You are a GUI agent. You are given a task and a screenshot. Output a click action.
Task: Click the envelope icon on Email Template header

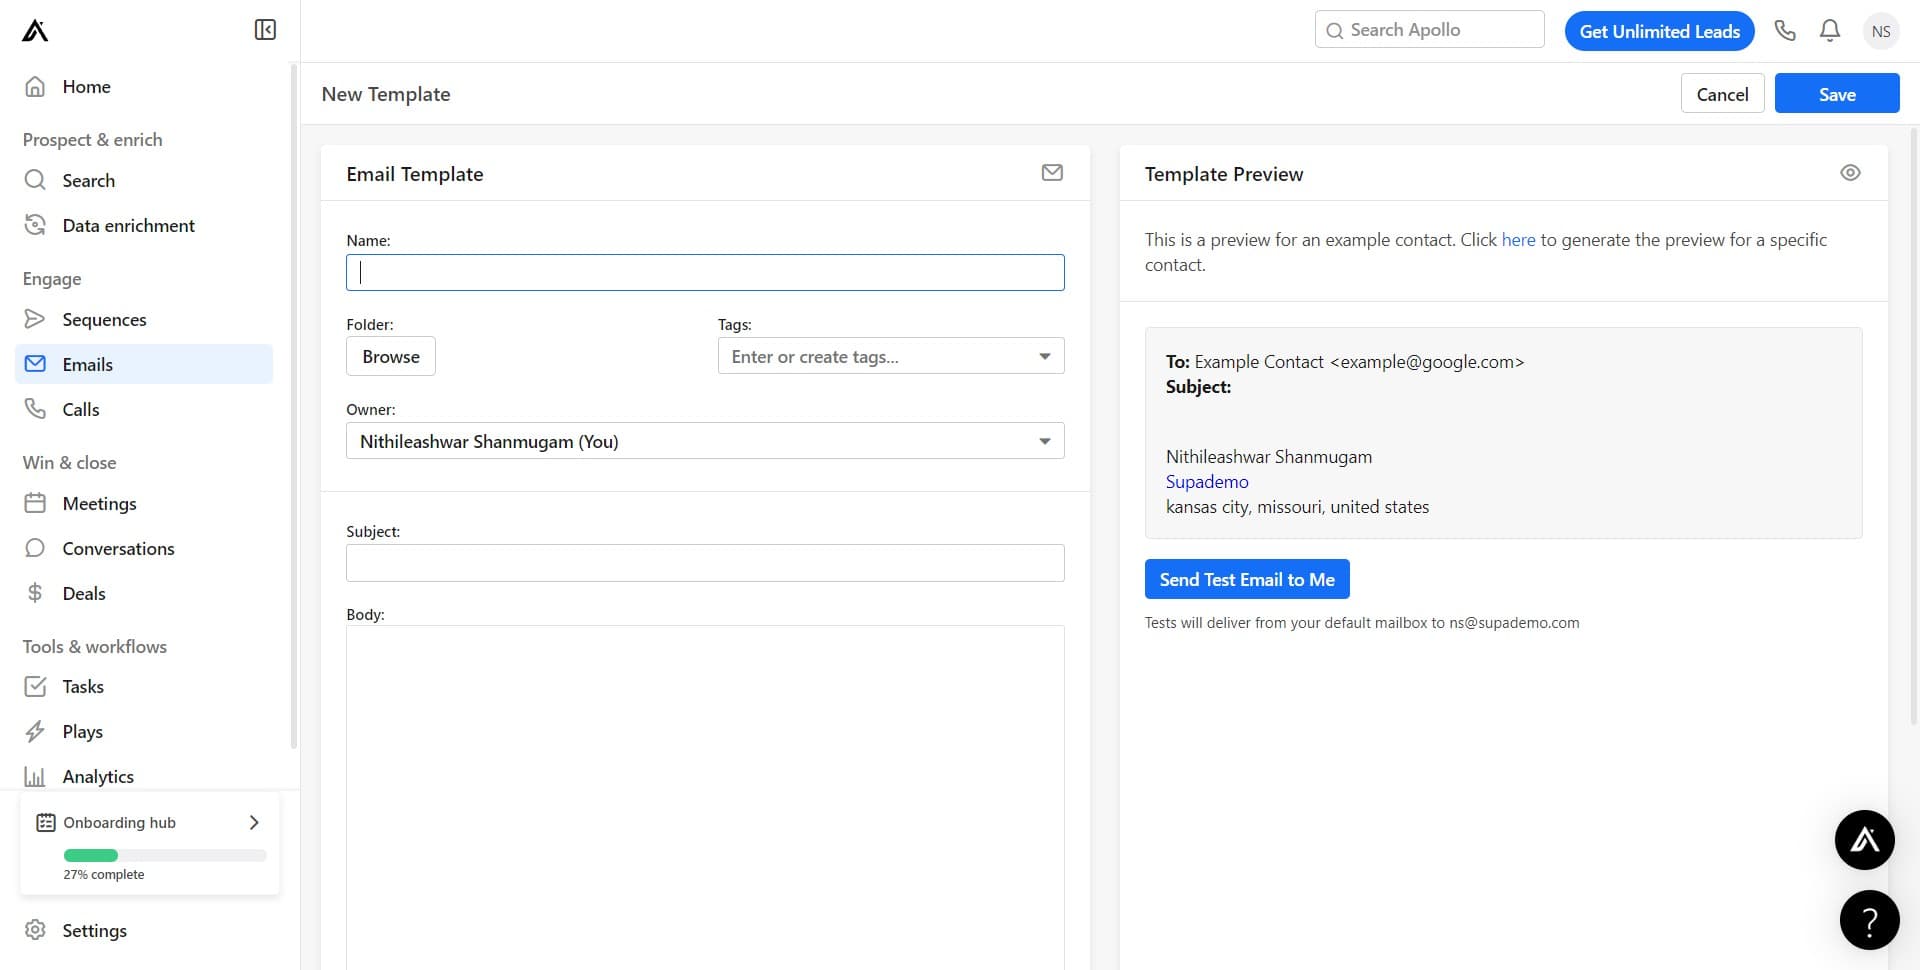click(1051, 172)
